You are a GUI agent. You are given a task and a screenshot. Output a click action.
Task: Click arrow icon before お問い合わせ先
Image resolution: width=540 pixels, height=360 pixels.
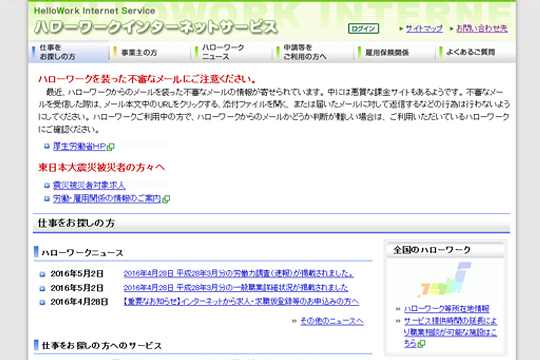point(452,29)
